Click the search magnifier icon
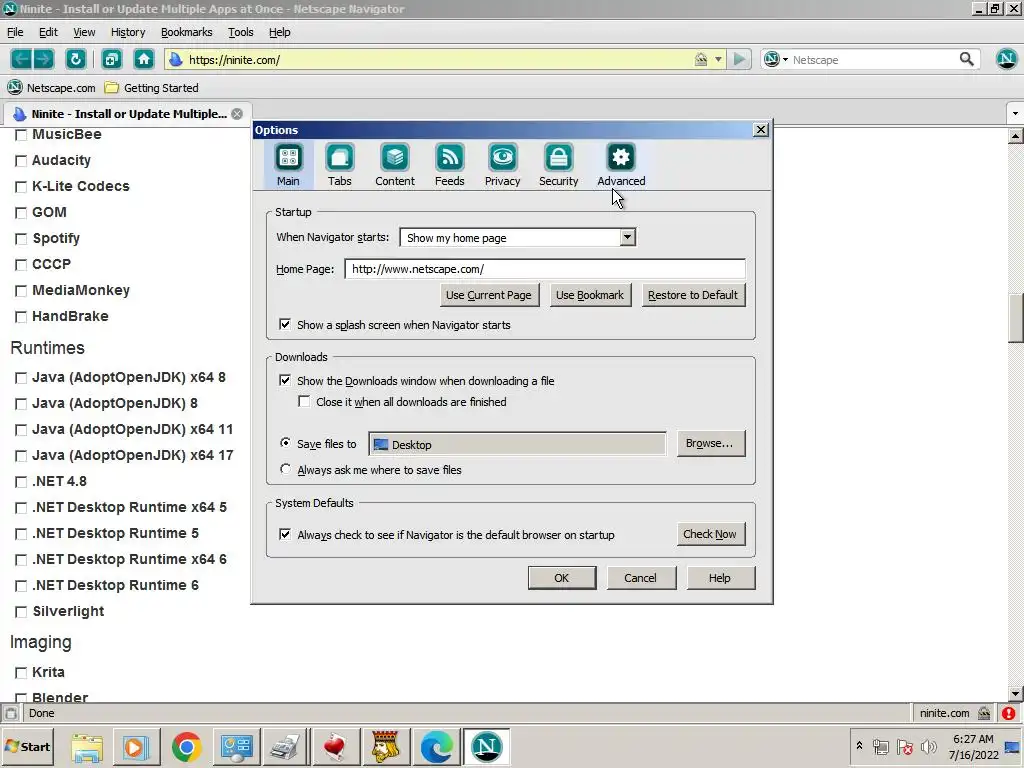Screen dimensions: 1024x768 (967, 59)
